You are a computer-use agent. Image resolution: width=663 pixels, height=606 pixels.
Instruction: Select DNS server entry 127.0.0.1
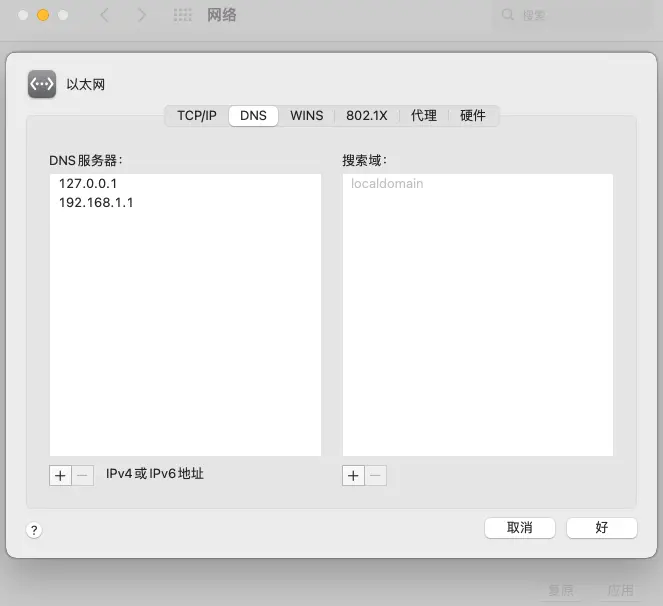pyautogui.click(x=88, y=184)
